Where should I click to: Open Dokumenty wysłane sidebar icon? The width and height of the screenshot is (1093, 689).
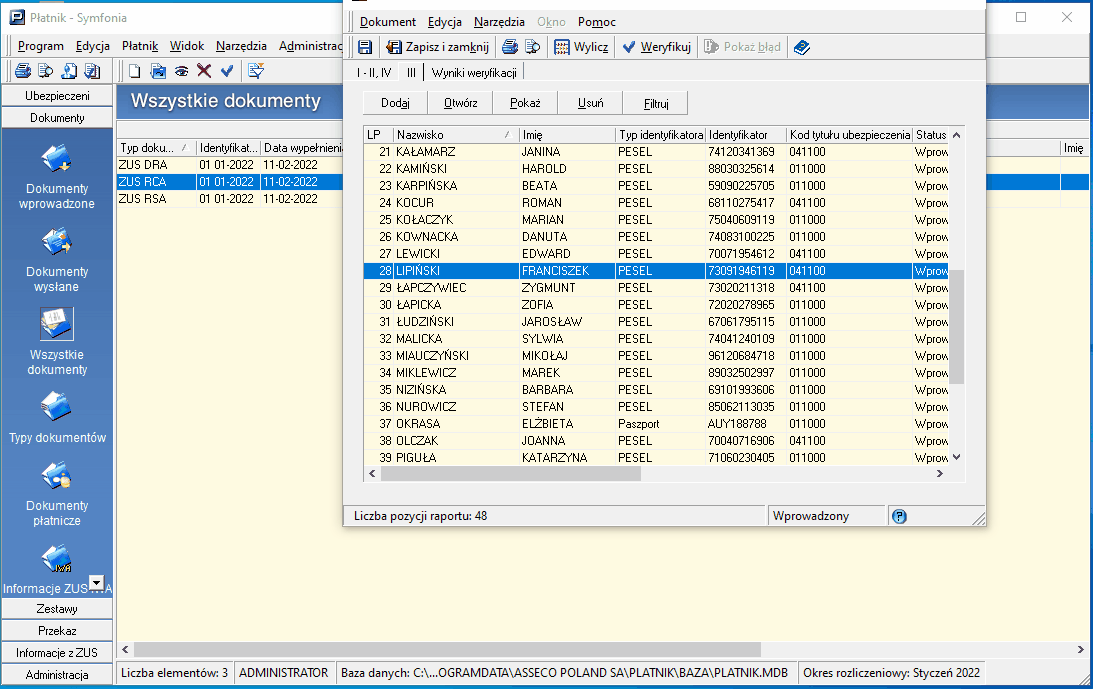click(56, 259)
